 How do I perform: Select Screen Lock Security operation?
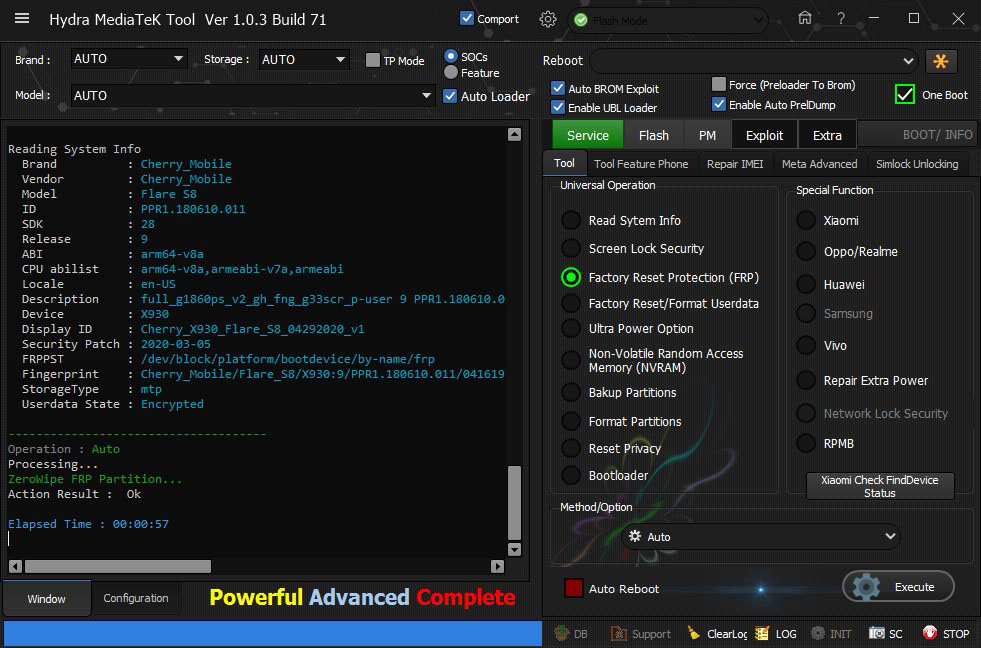[x=571, y=248]
